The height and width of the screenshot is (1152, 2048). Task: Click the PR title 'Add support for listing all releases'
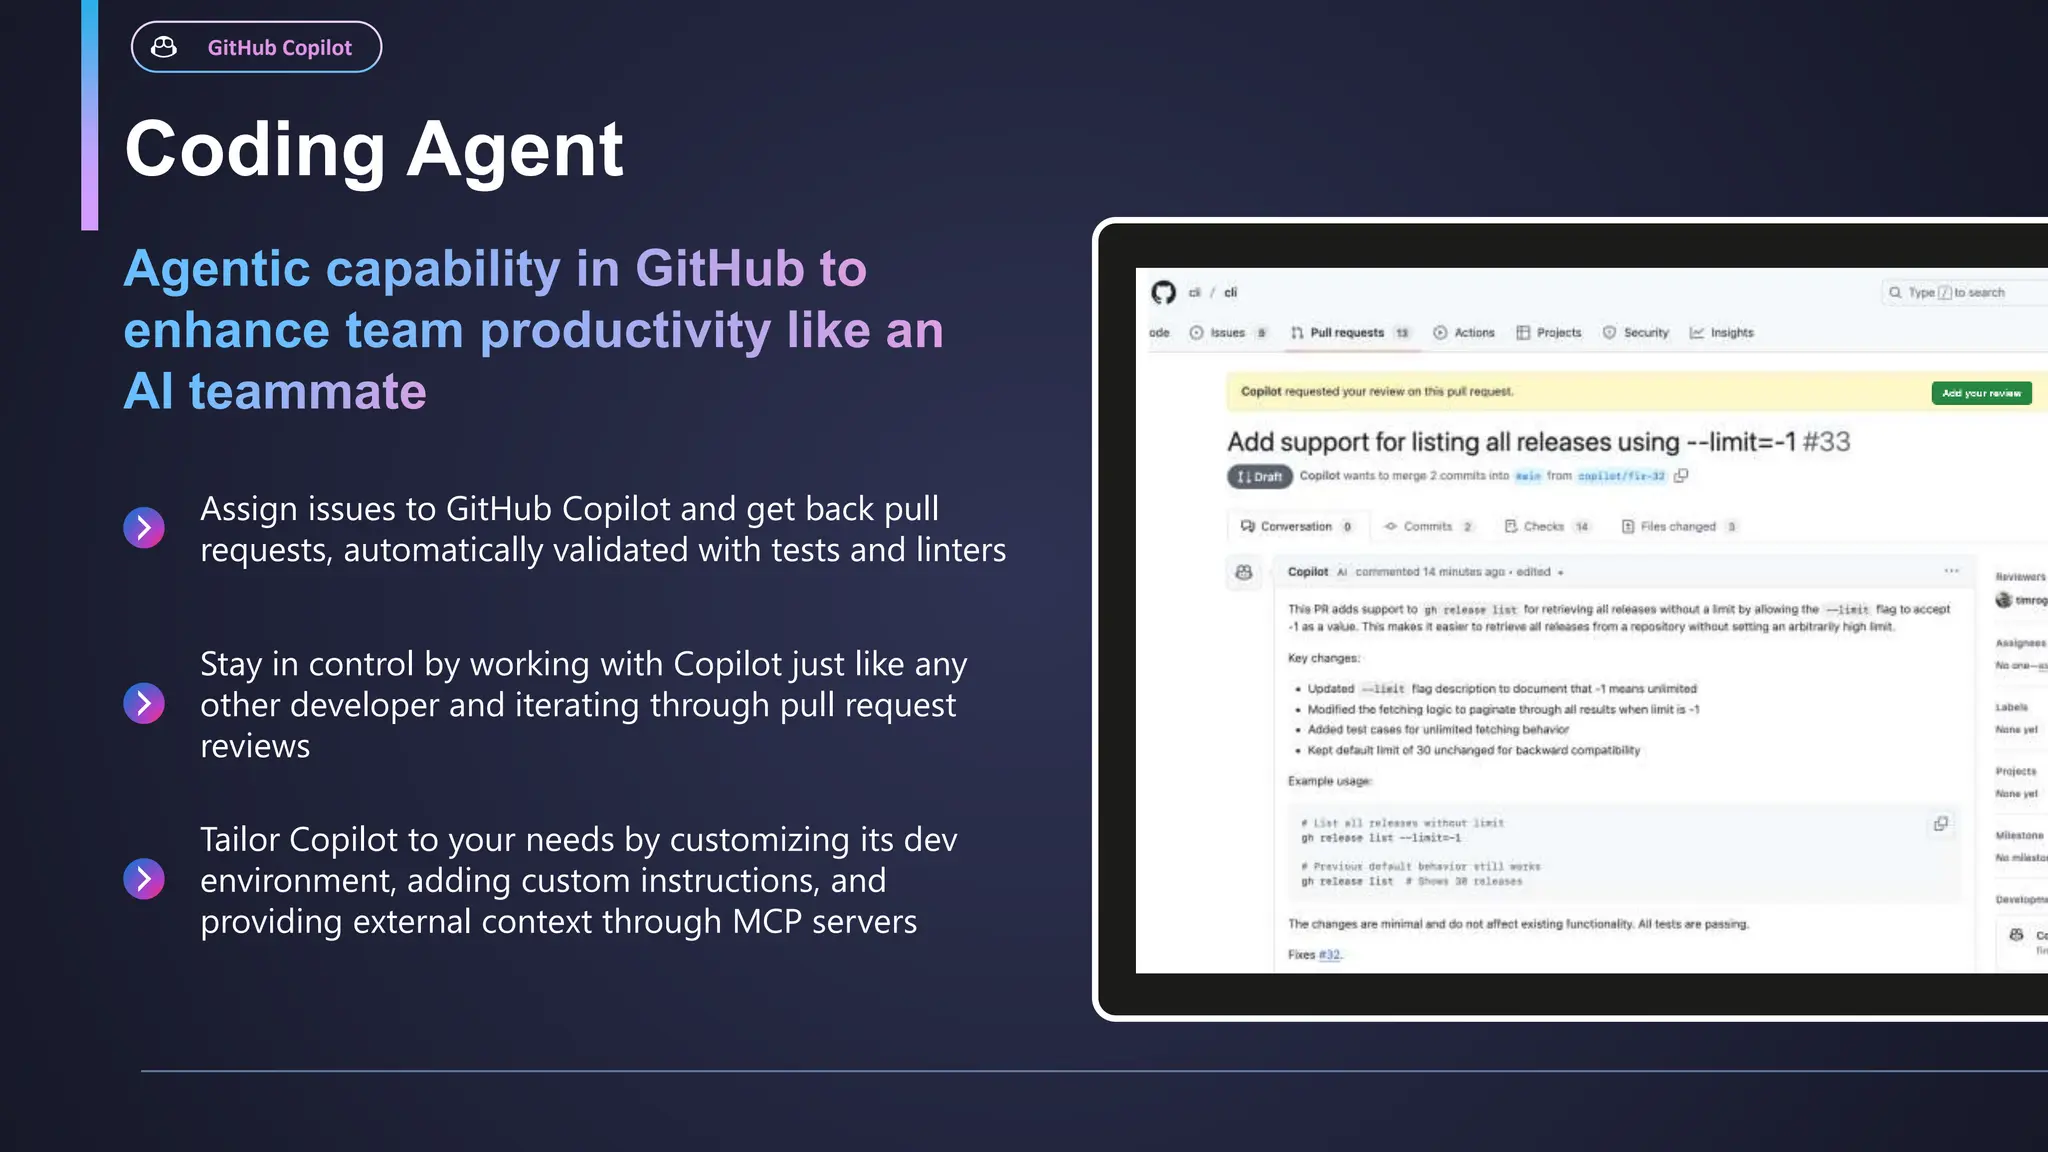(x=1512, y=442)
